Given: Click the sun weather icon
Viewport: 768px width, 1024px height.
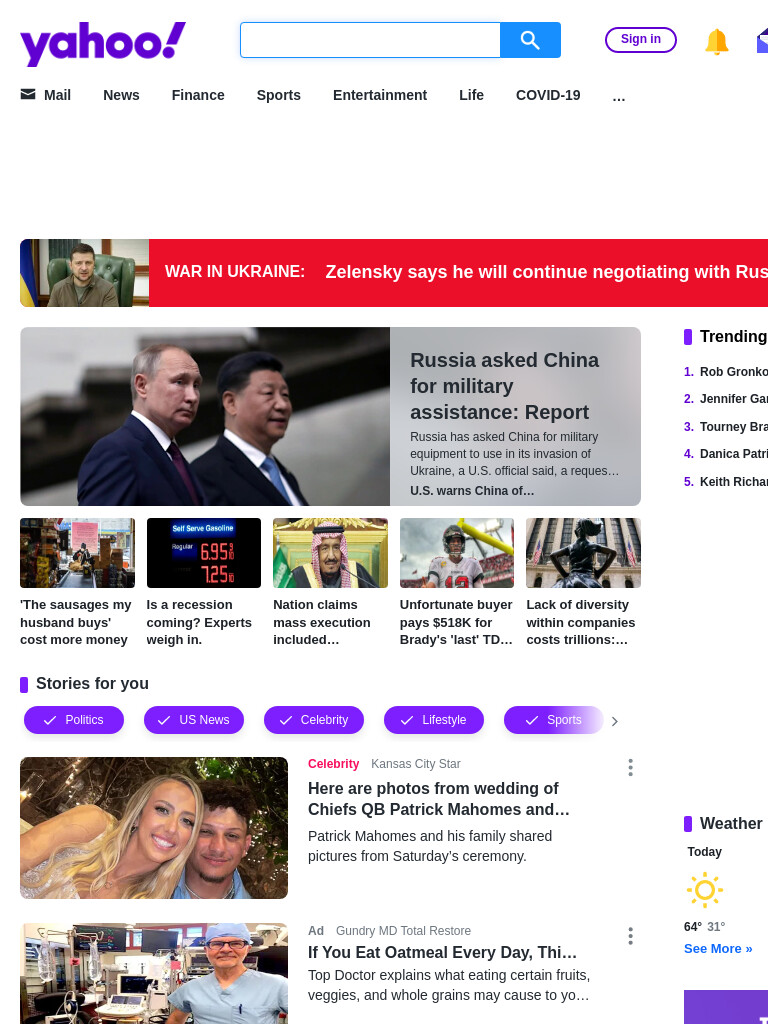Looking at the screenshot, I should tap(705, 889).
